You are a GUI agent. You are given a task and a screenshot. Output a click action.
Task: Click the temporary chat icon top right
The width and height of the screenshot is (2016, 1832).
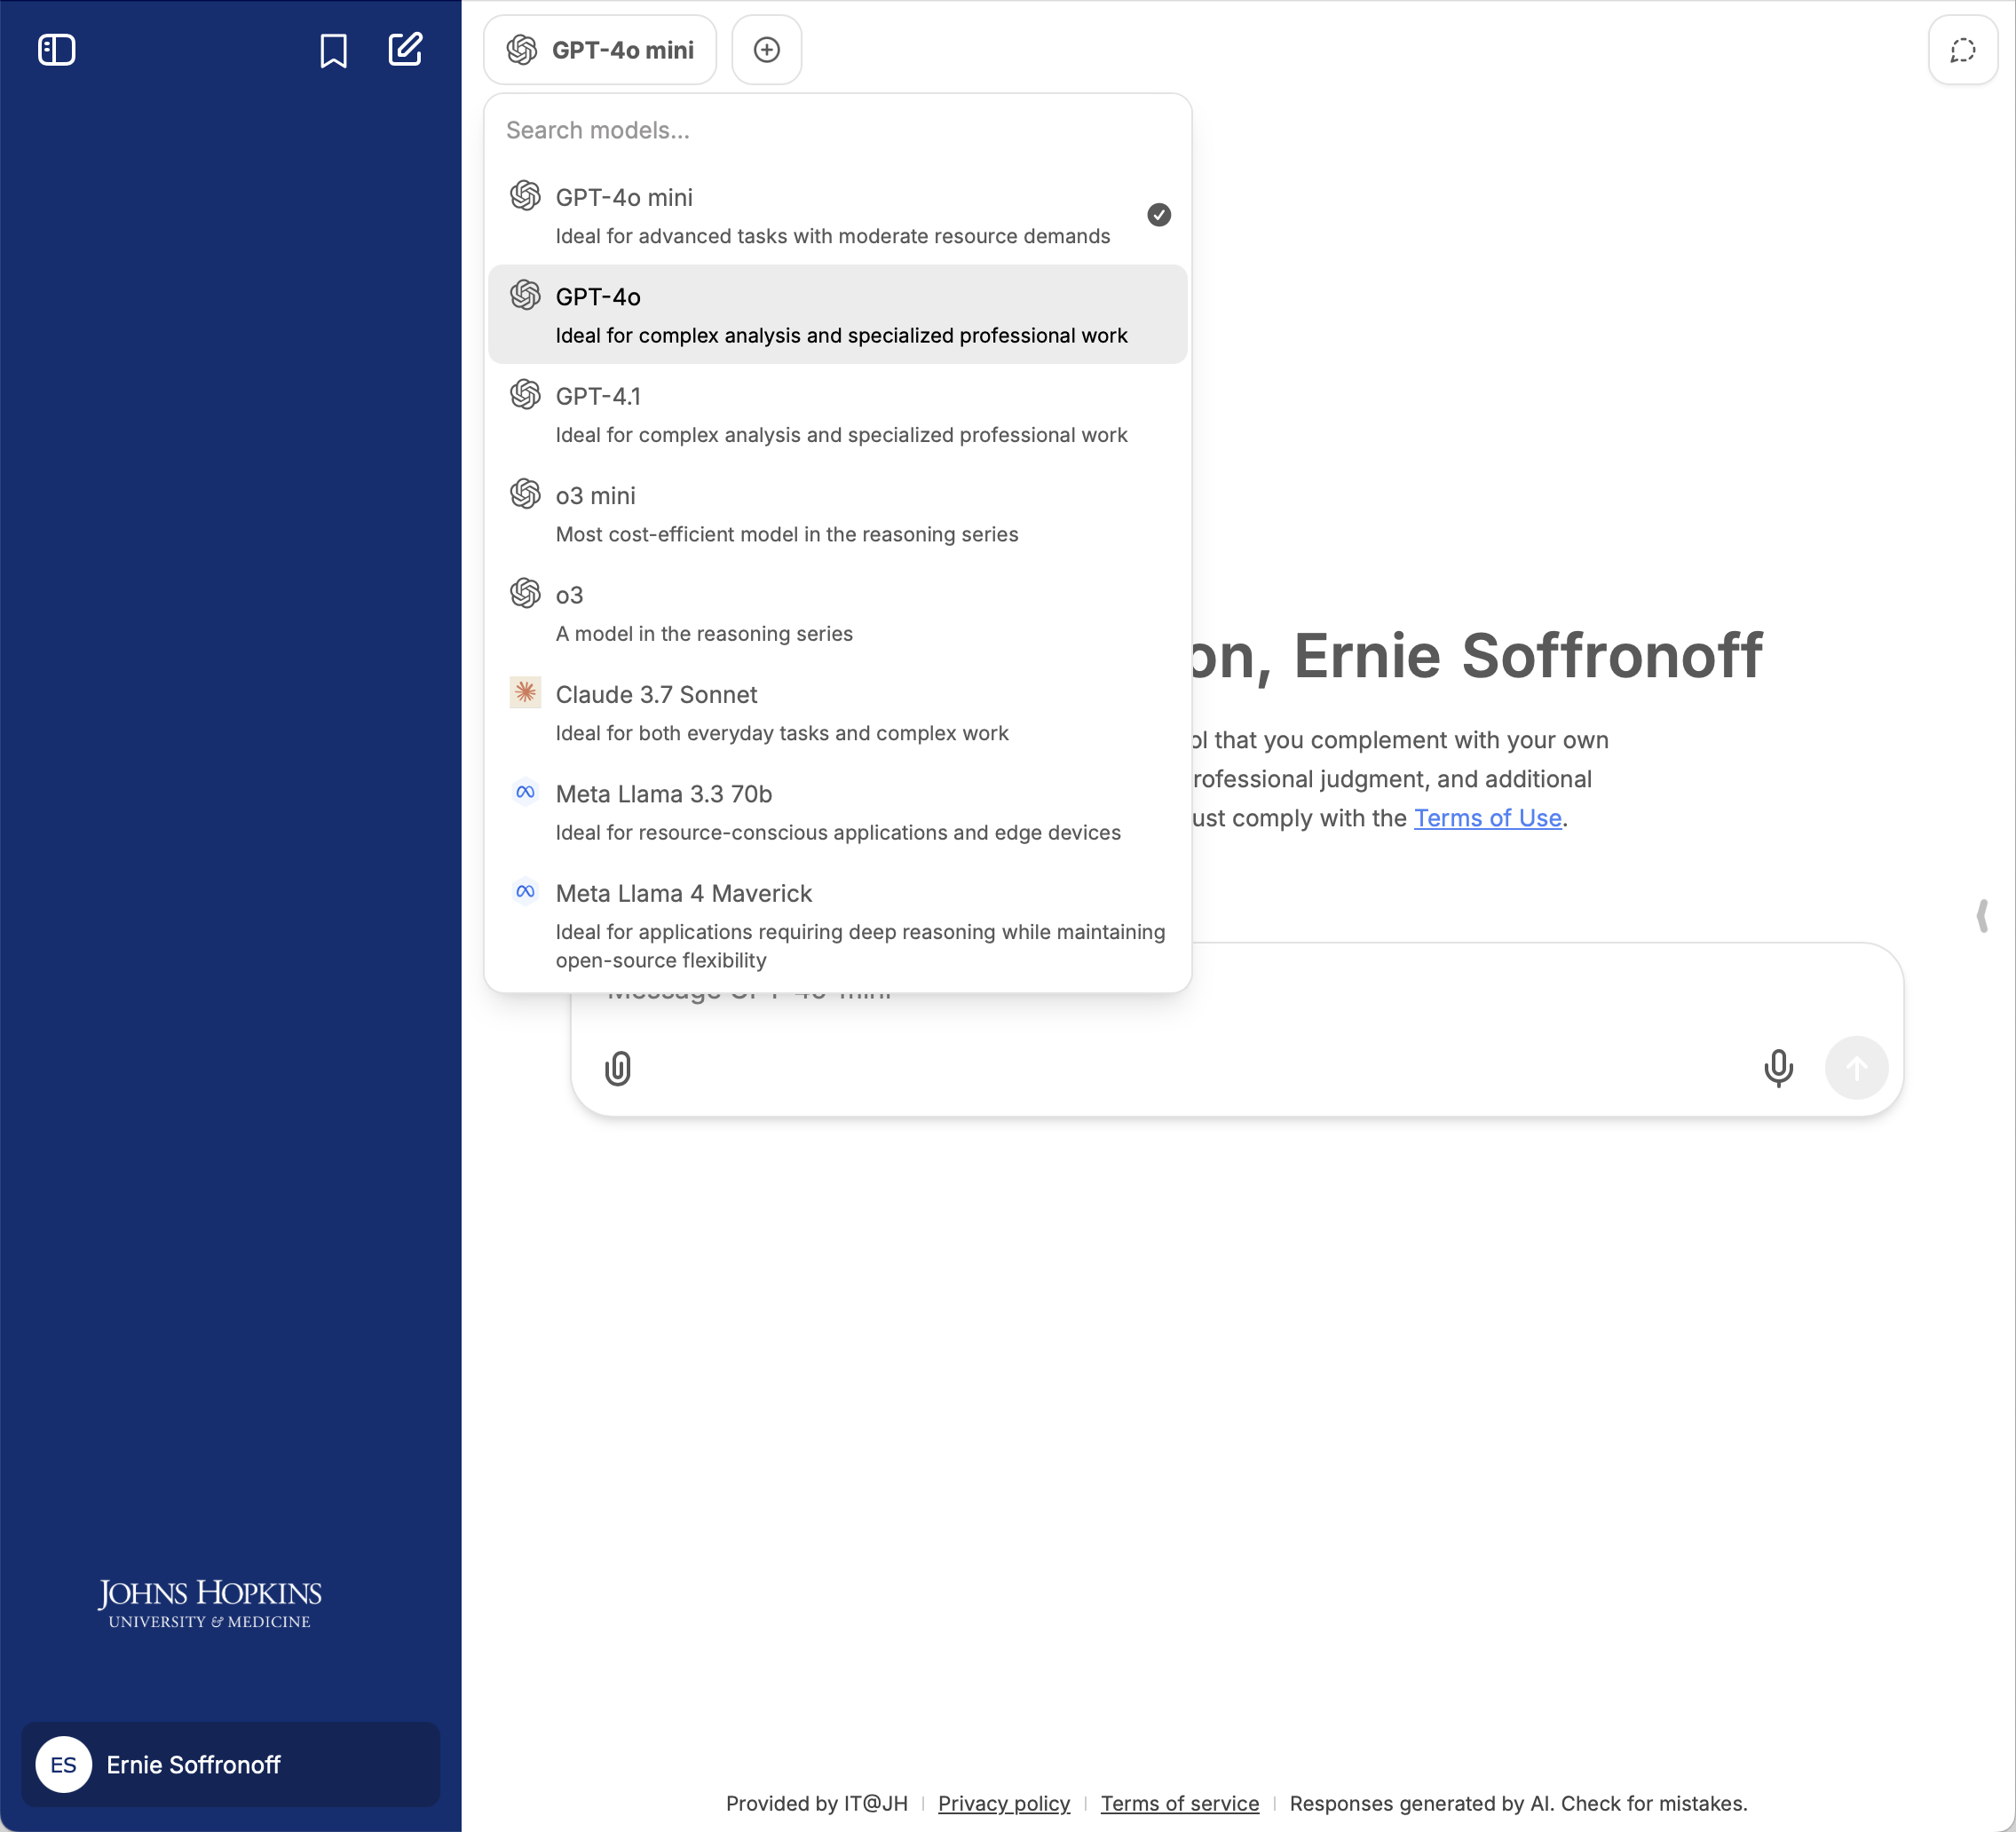(x=1962, y=50)
